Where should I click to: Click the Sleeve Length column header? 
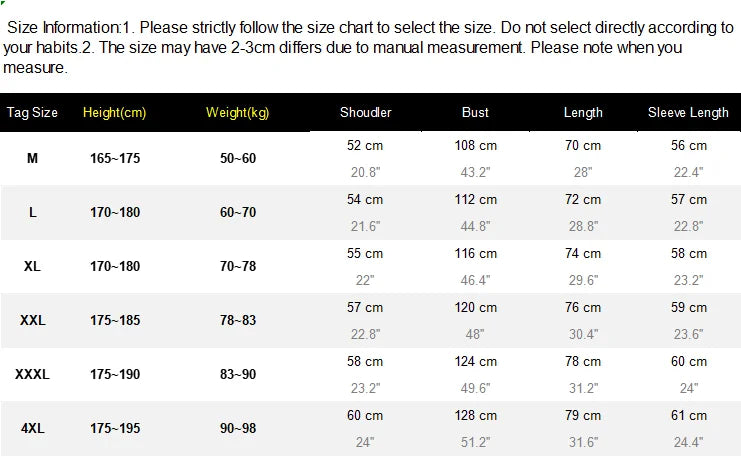click(688, 113)
